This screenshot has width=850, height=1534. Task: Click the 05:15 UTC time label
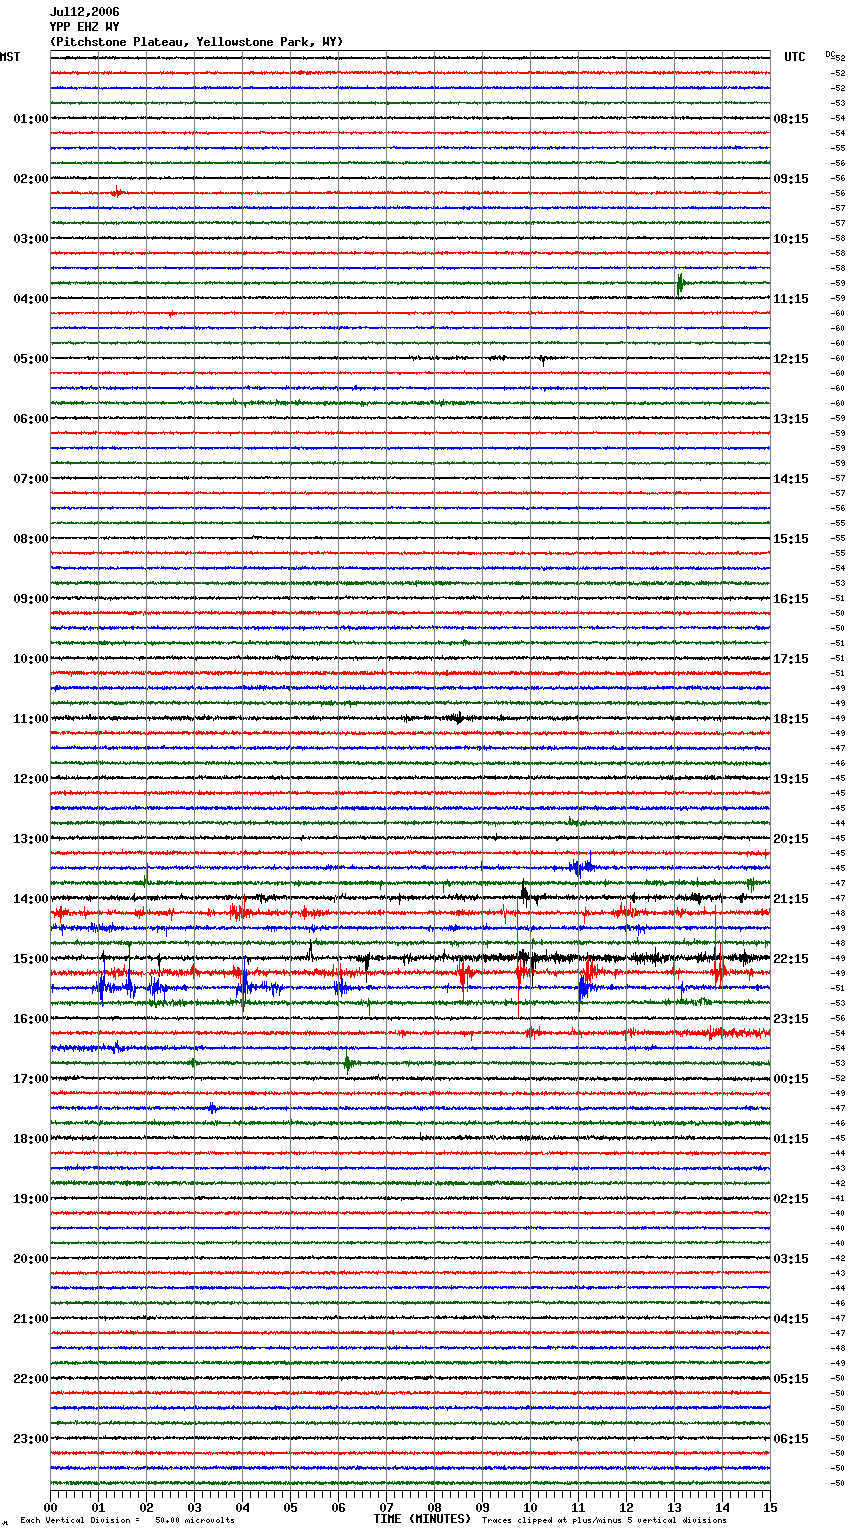click(791, 1379)
